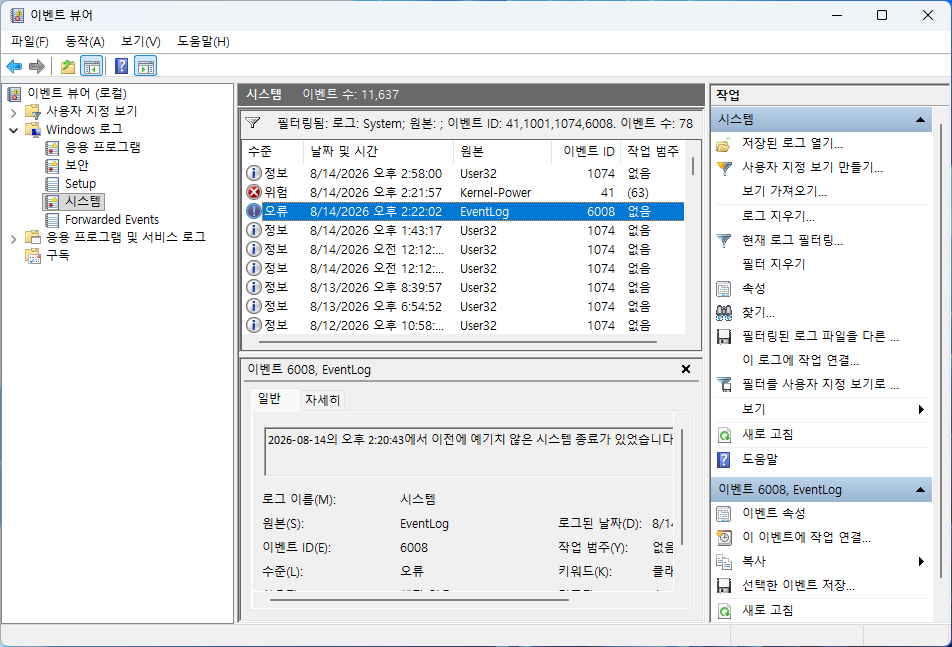Click the floppy disk icon for 필터링된 로그 파일 저장
952x647 pixels.
[x=724, y=336]
